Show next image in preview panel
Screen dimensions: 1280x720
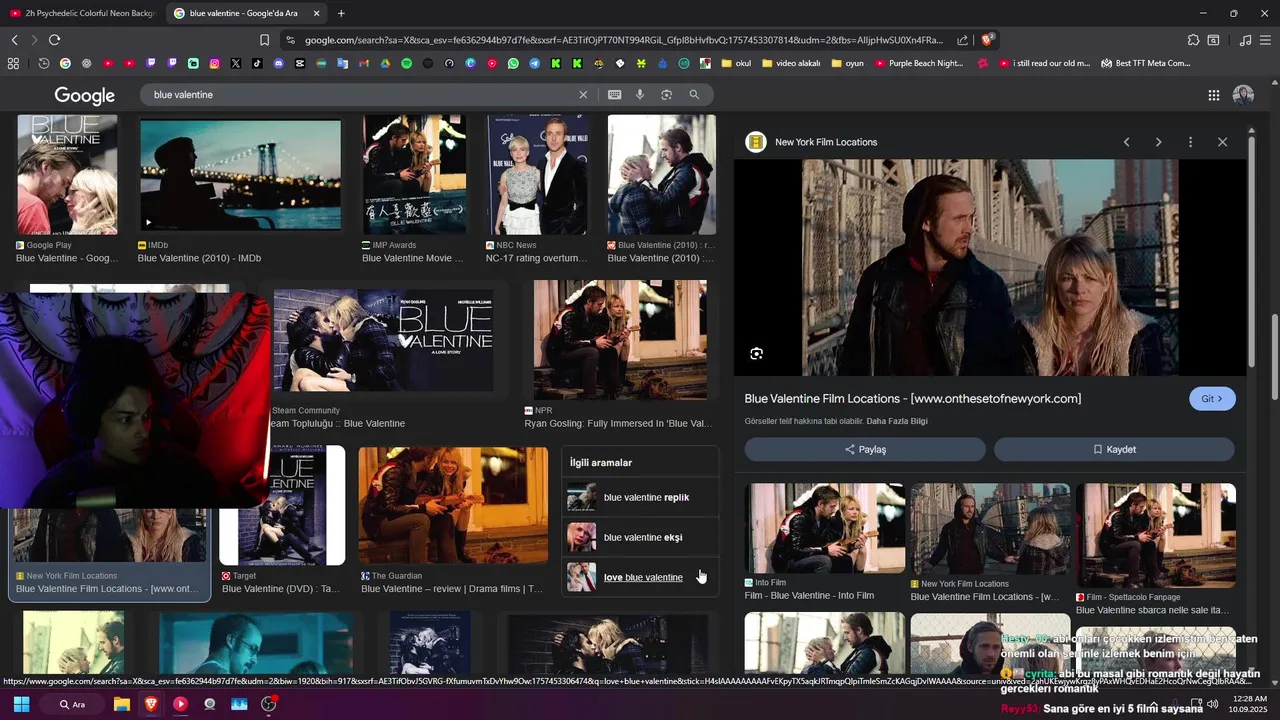1158,142
